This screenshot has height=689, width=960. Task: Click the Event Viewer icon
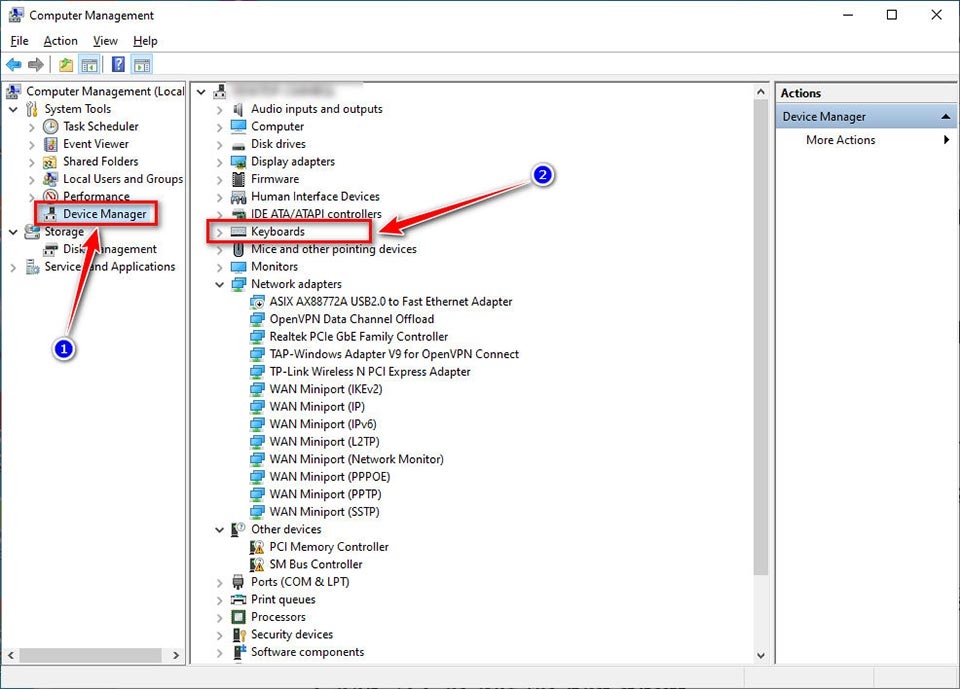click(51, 145)
